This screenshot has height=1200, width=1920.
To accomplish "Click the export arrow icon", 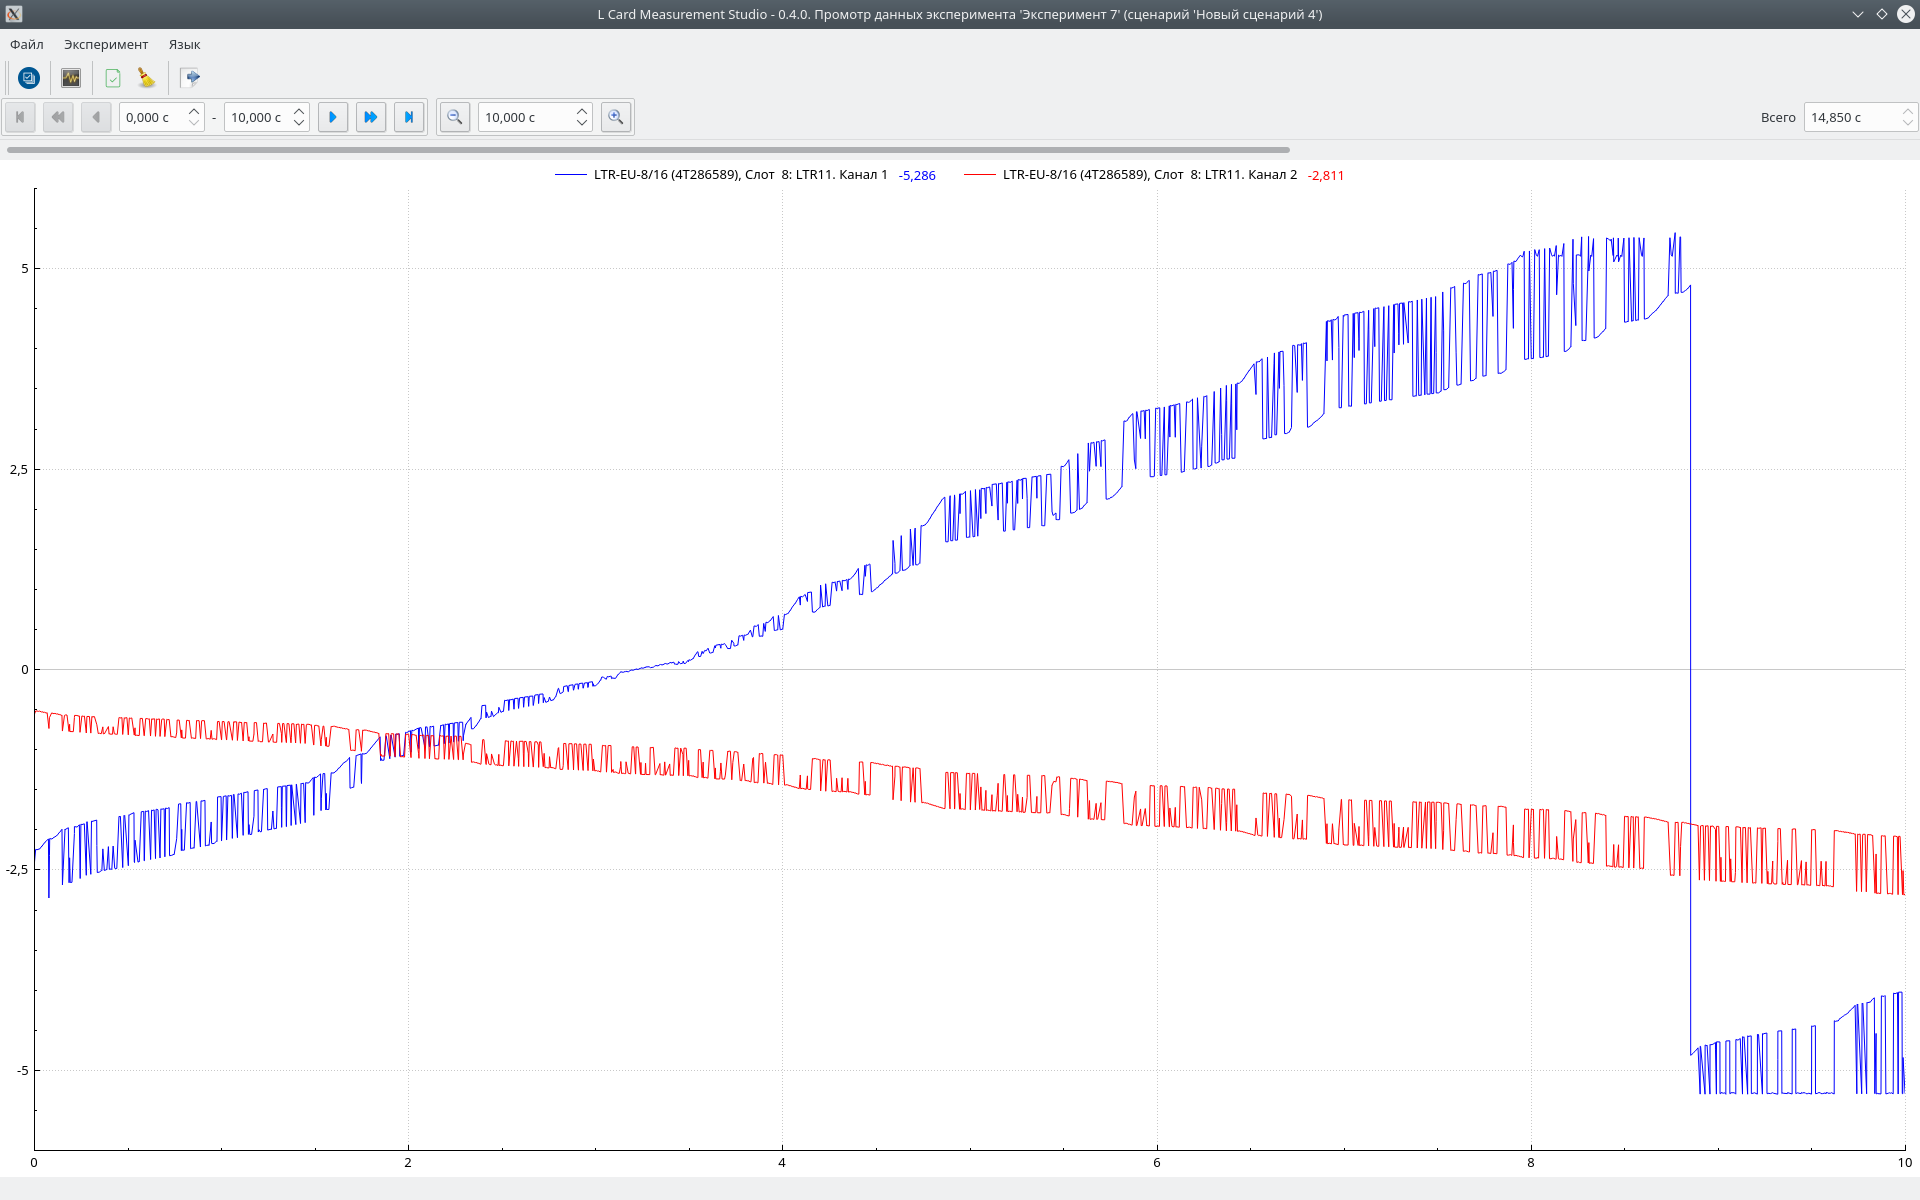I will [x=190, y=77].
